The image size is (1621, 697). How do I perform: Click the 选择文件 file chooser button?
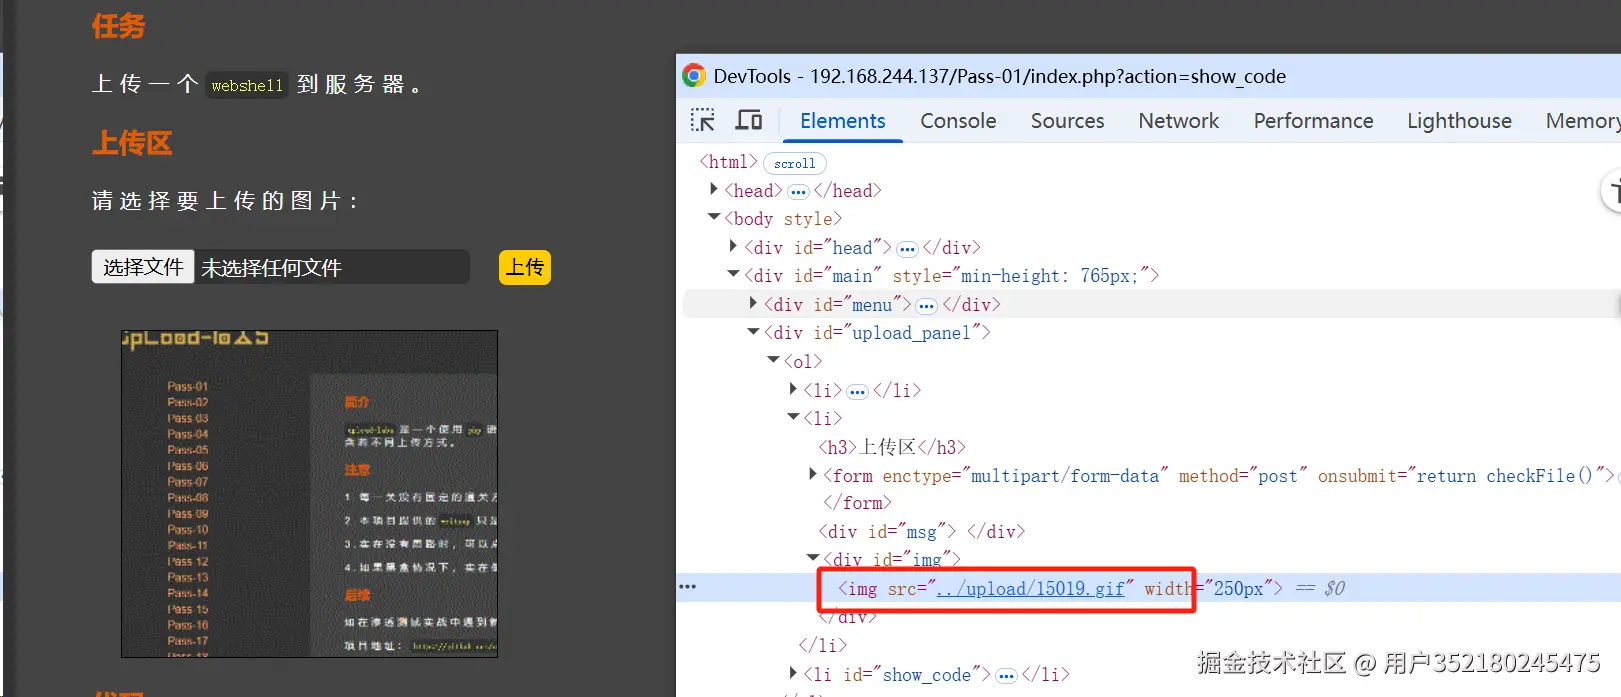pyautogui.click(x=143, y=267)
